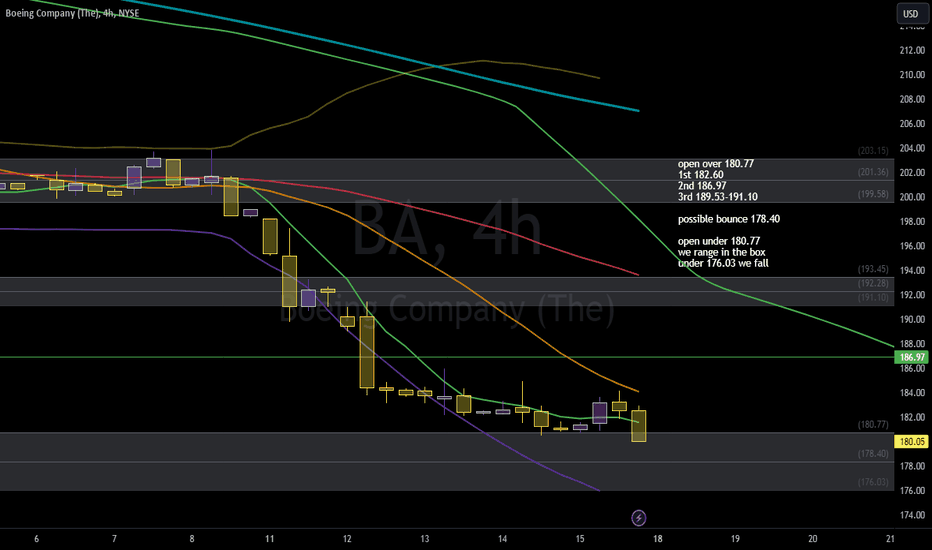Click date 11 on the time axis
Image resolution: width=932 pixels, height=550 pixels.
[269, 539]
